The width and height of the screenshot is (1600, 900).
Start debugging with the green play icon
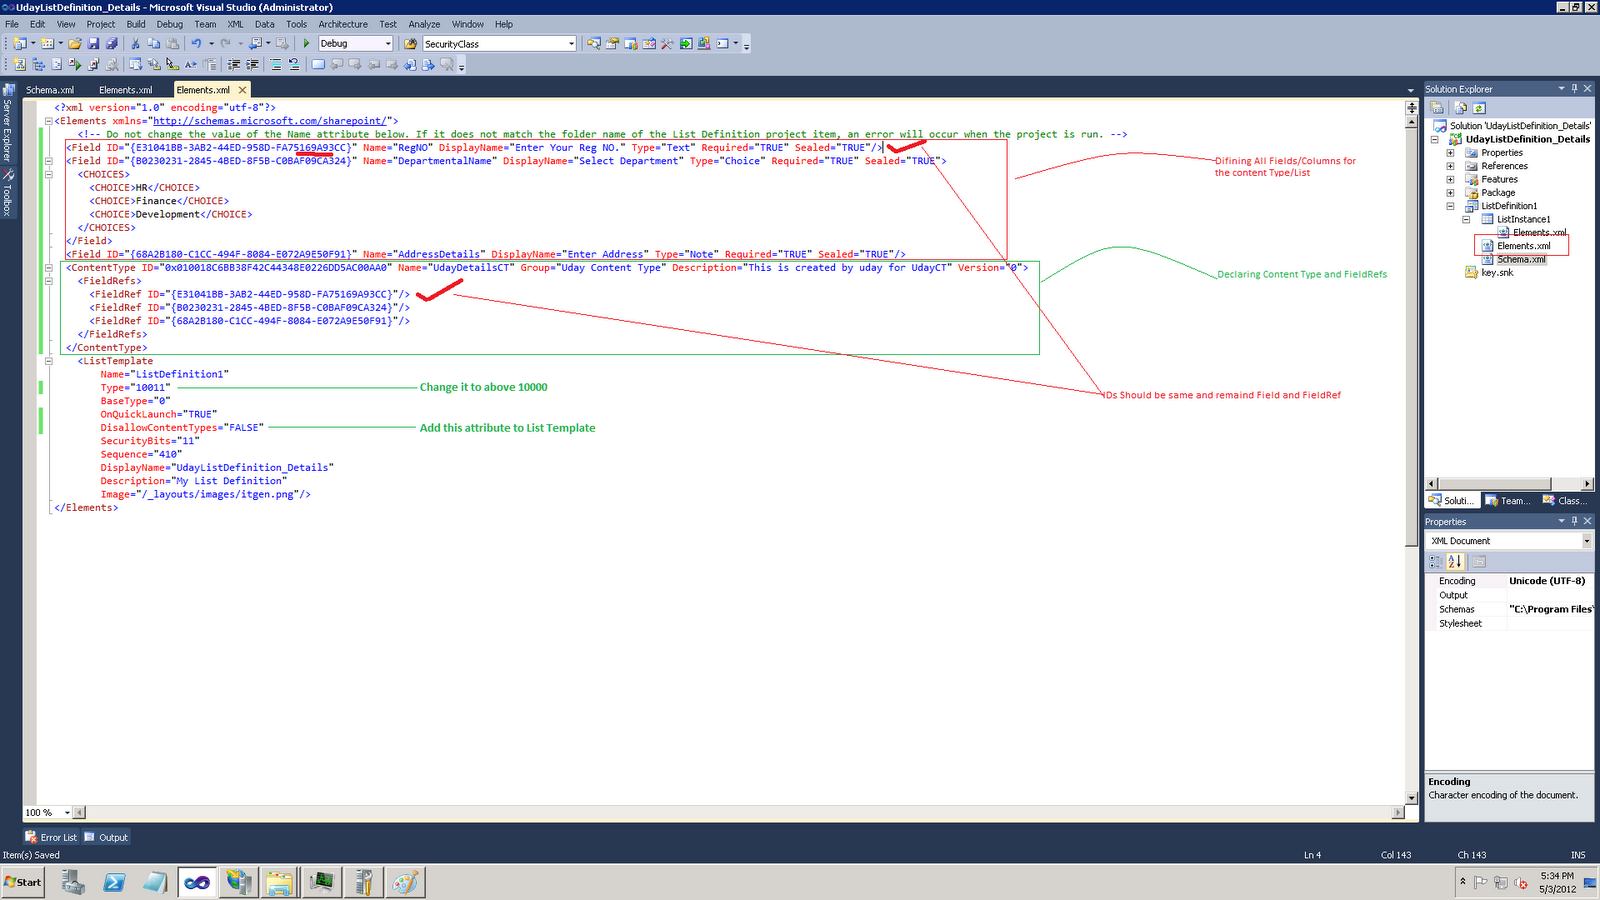[x=307, y=44]
